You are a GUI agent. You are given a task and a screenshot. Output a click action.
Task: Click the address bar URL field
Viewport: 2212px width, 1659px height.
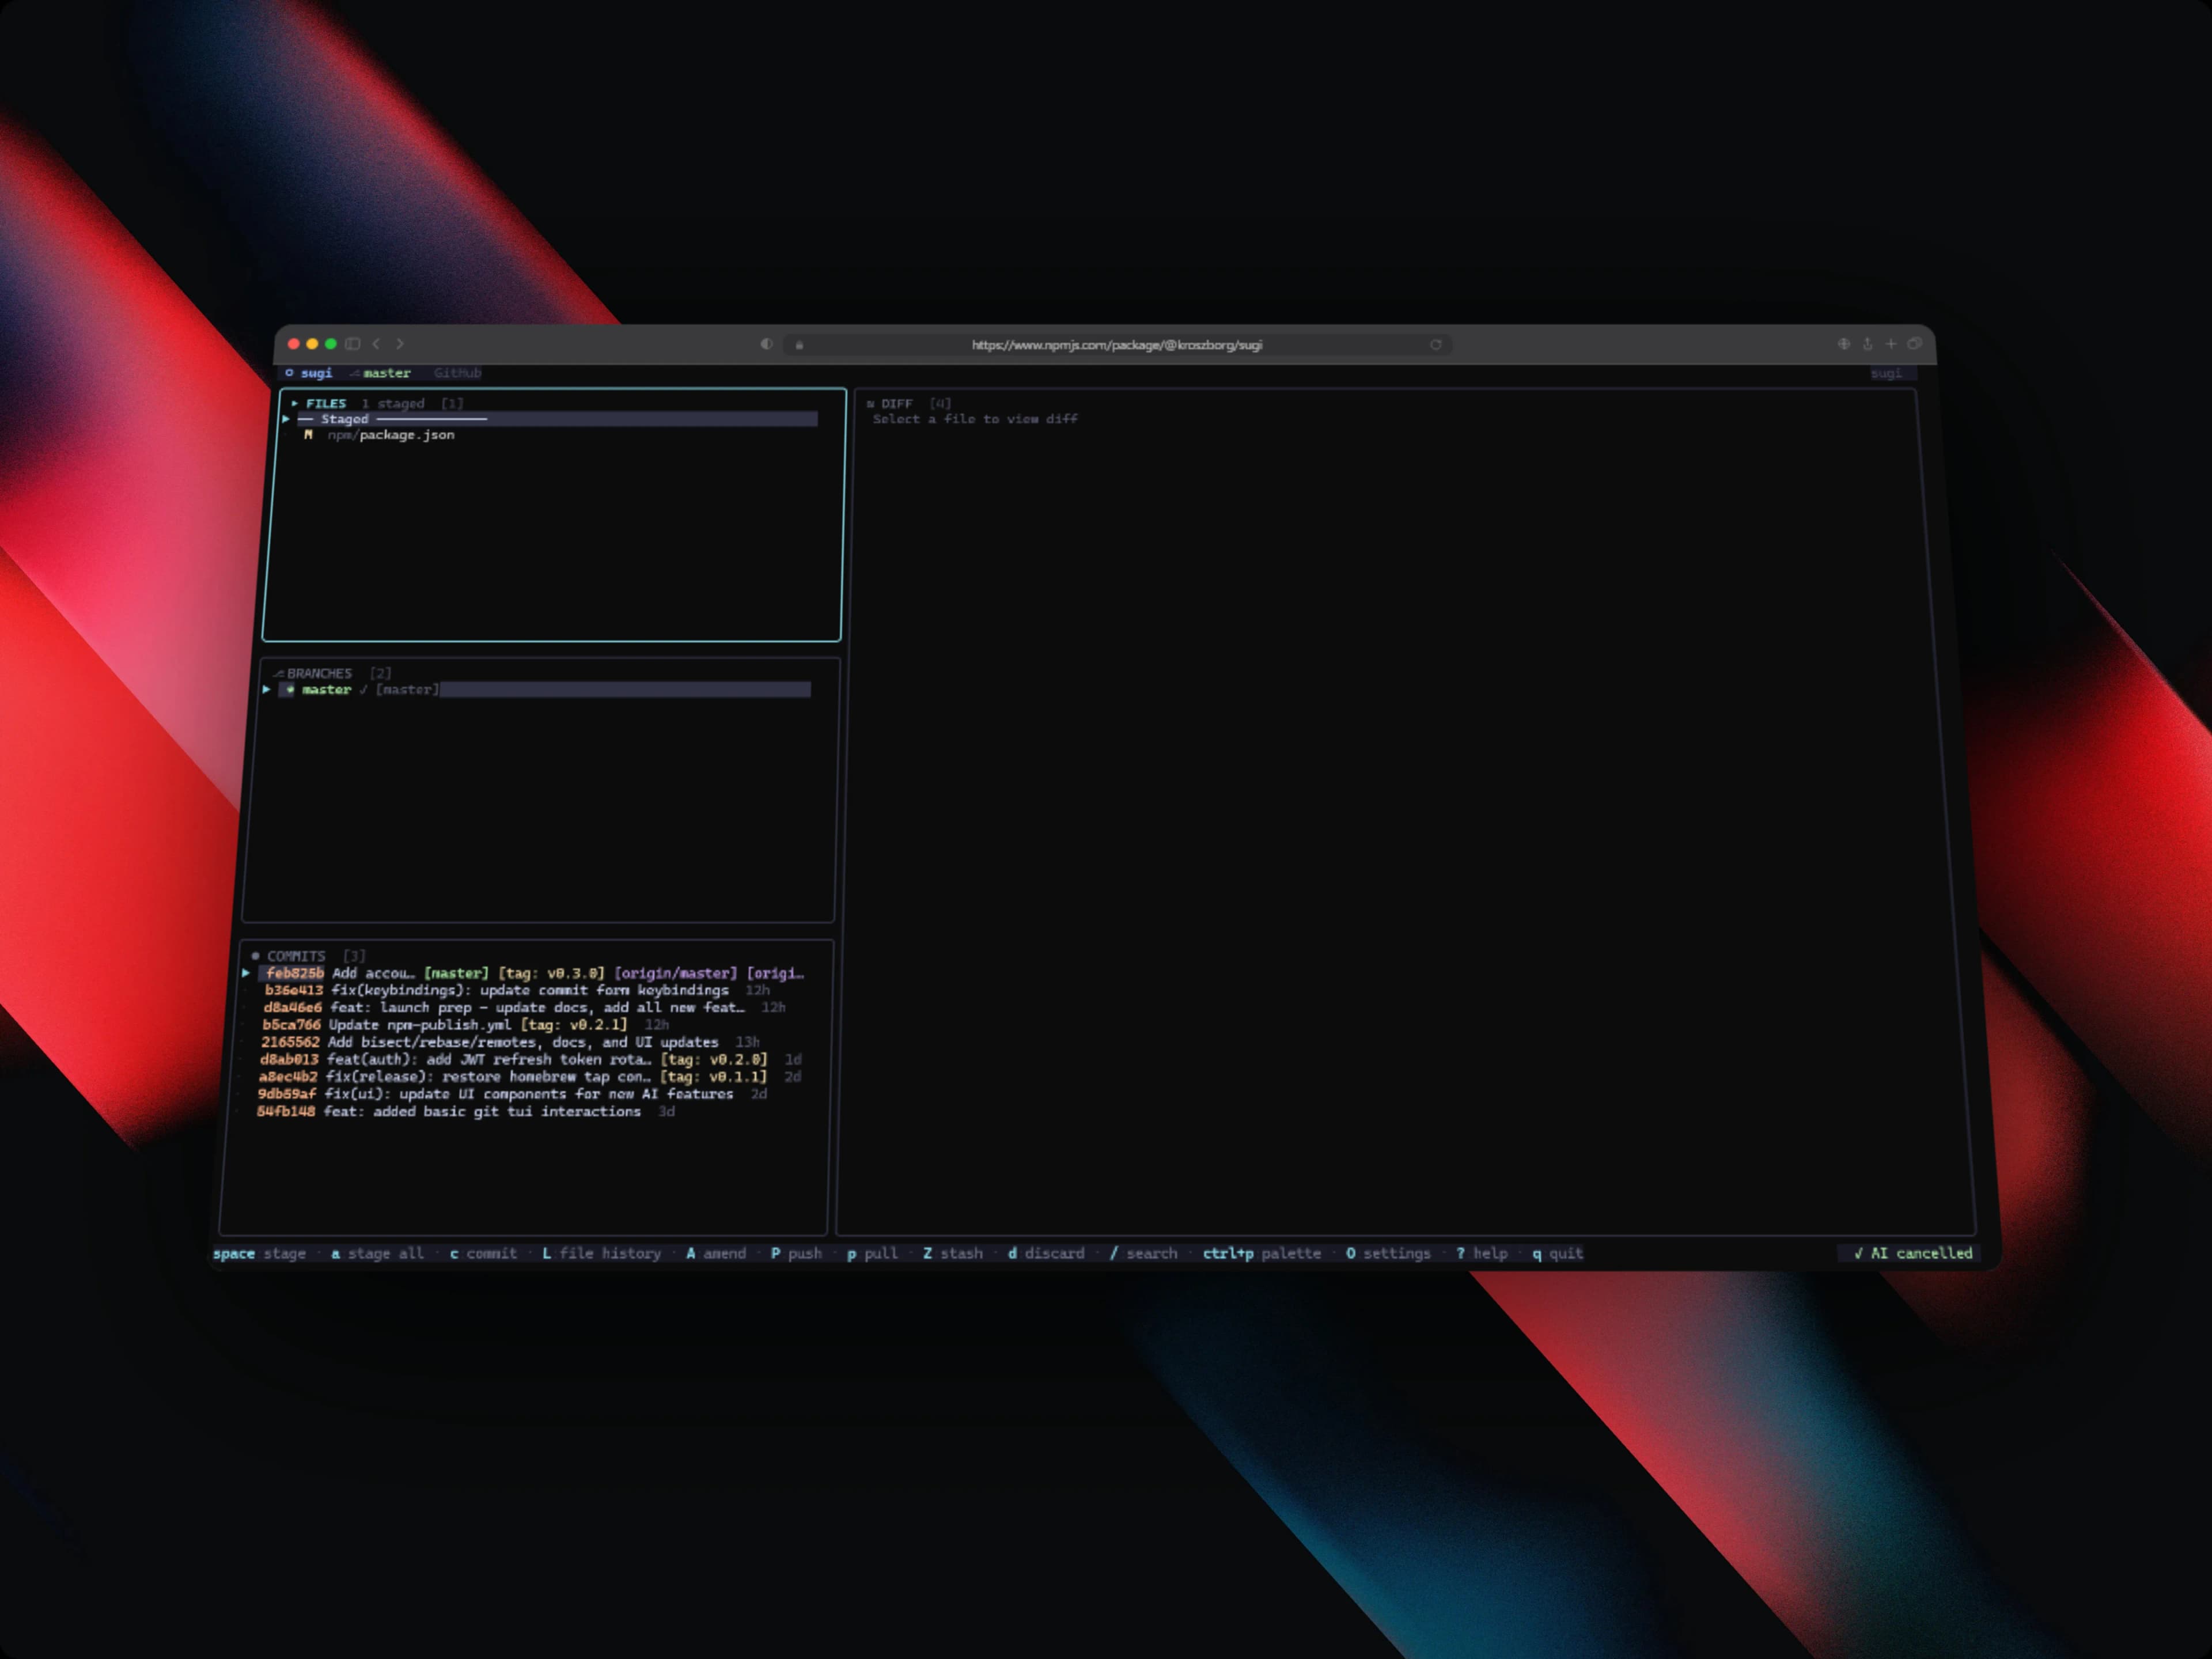pyautogui.click(x=1117, y=345)
